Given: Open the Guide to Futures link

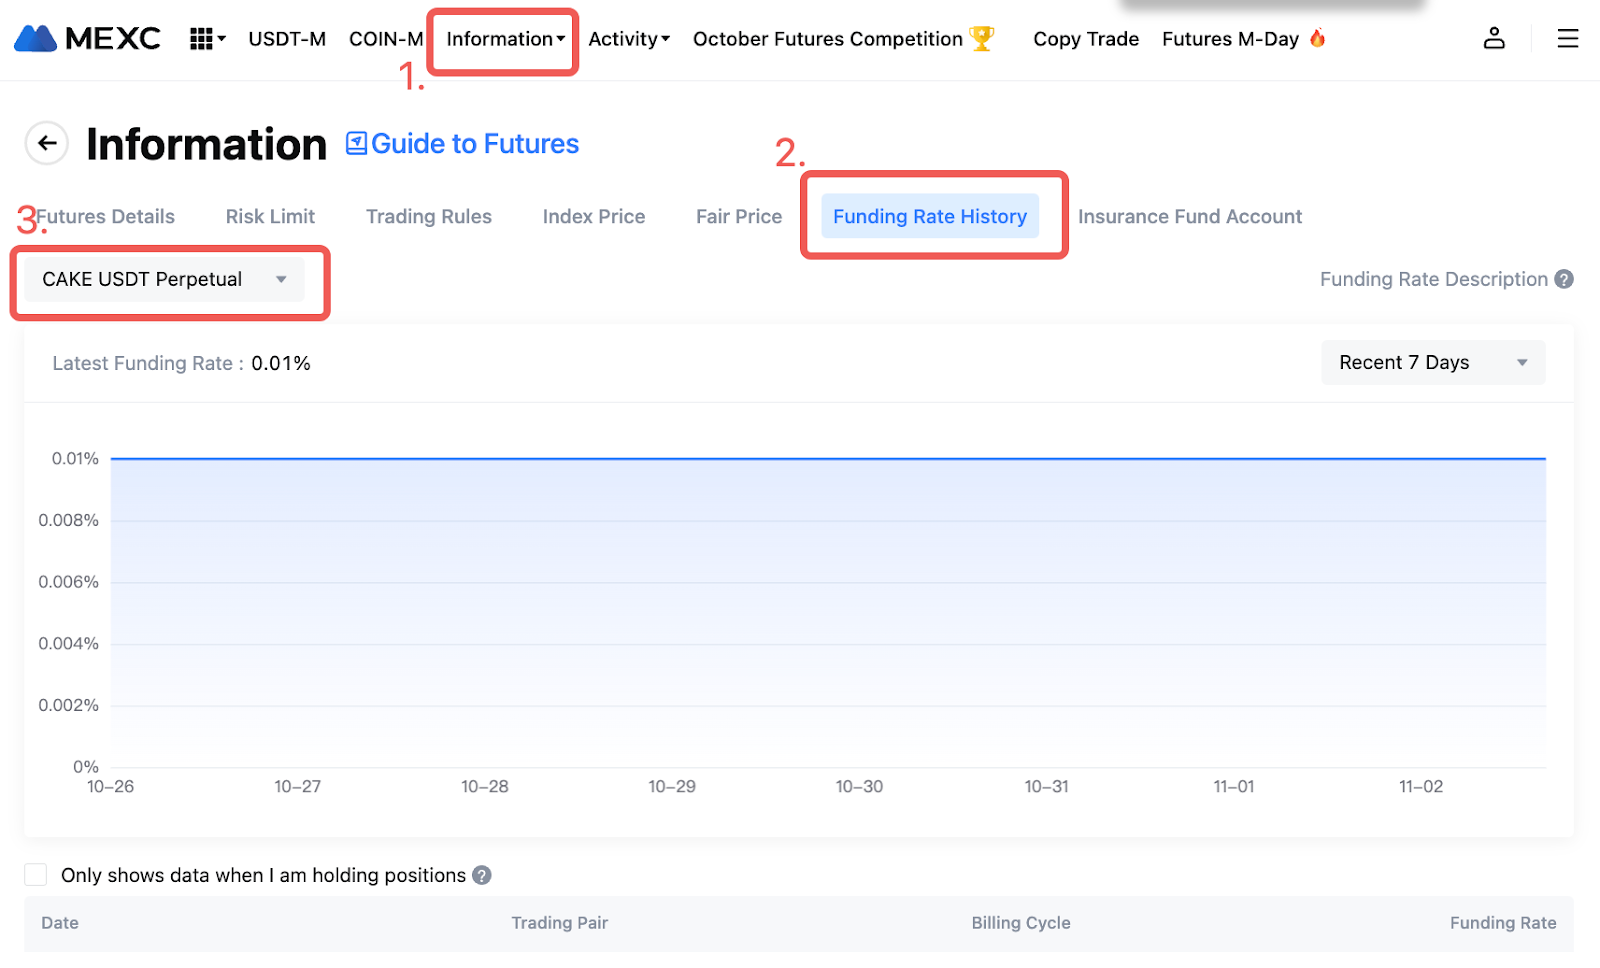Looking at the screenshot, I should [463, 144].
